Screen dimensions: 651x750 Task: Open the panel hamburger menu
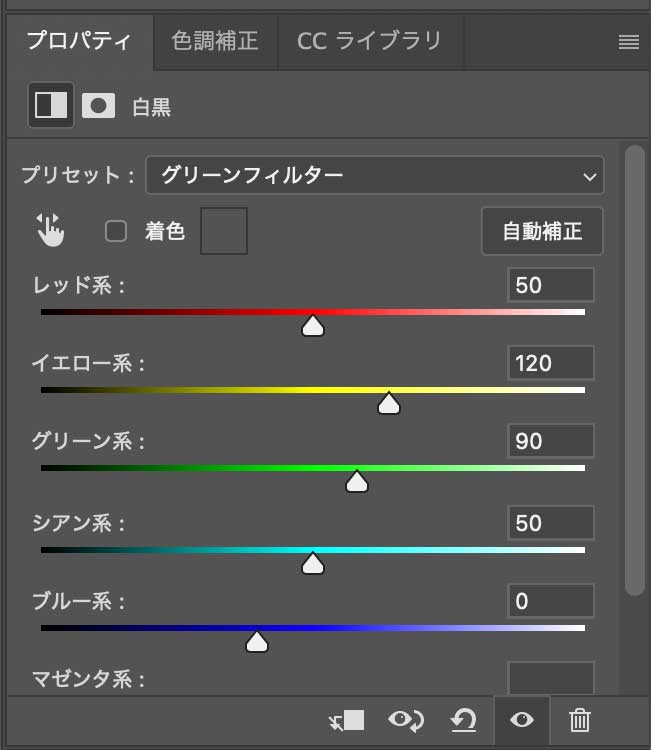tap(629, 42)
